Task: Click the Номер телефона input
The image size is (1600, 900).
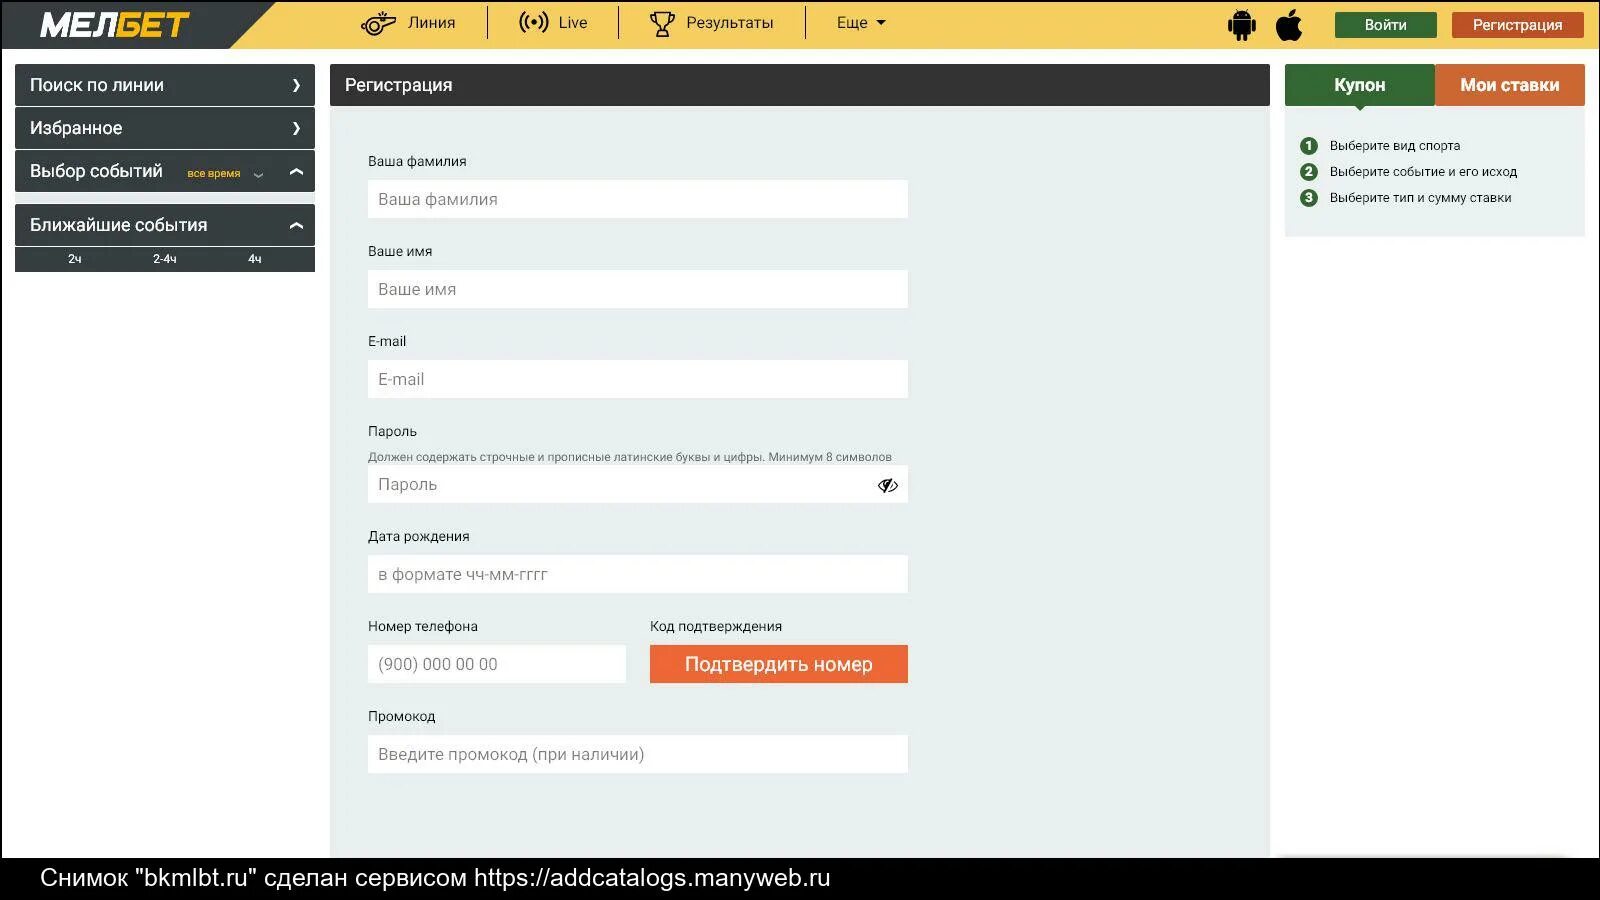Action: [497, 664]
